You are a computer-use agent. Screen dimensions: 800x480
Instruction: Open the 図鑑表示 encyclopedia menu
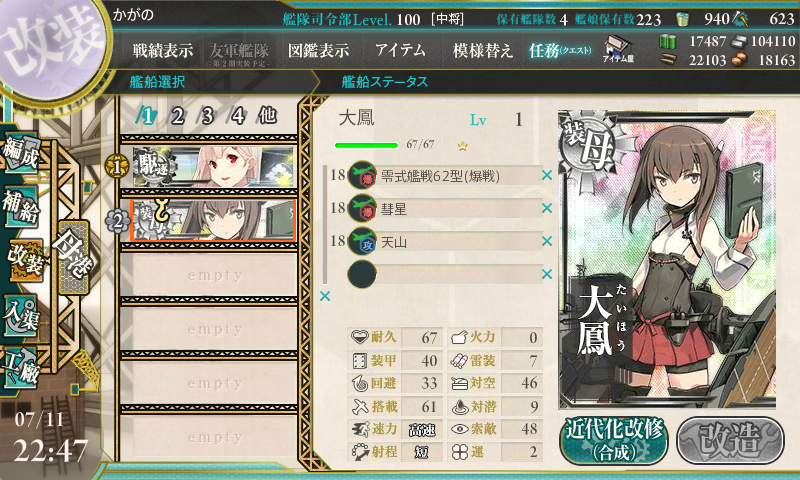(x=318, y=50)
